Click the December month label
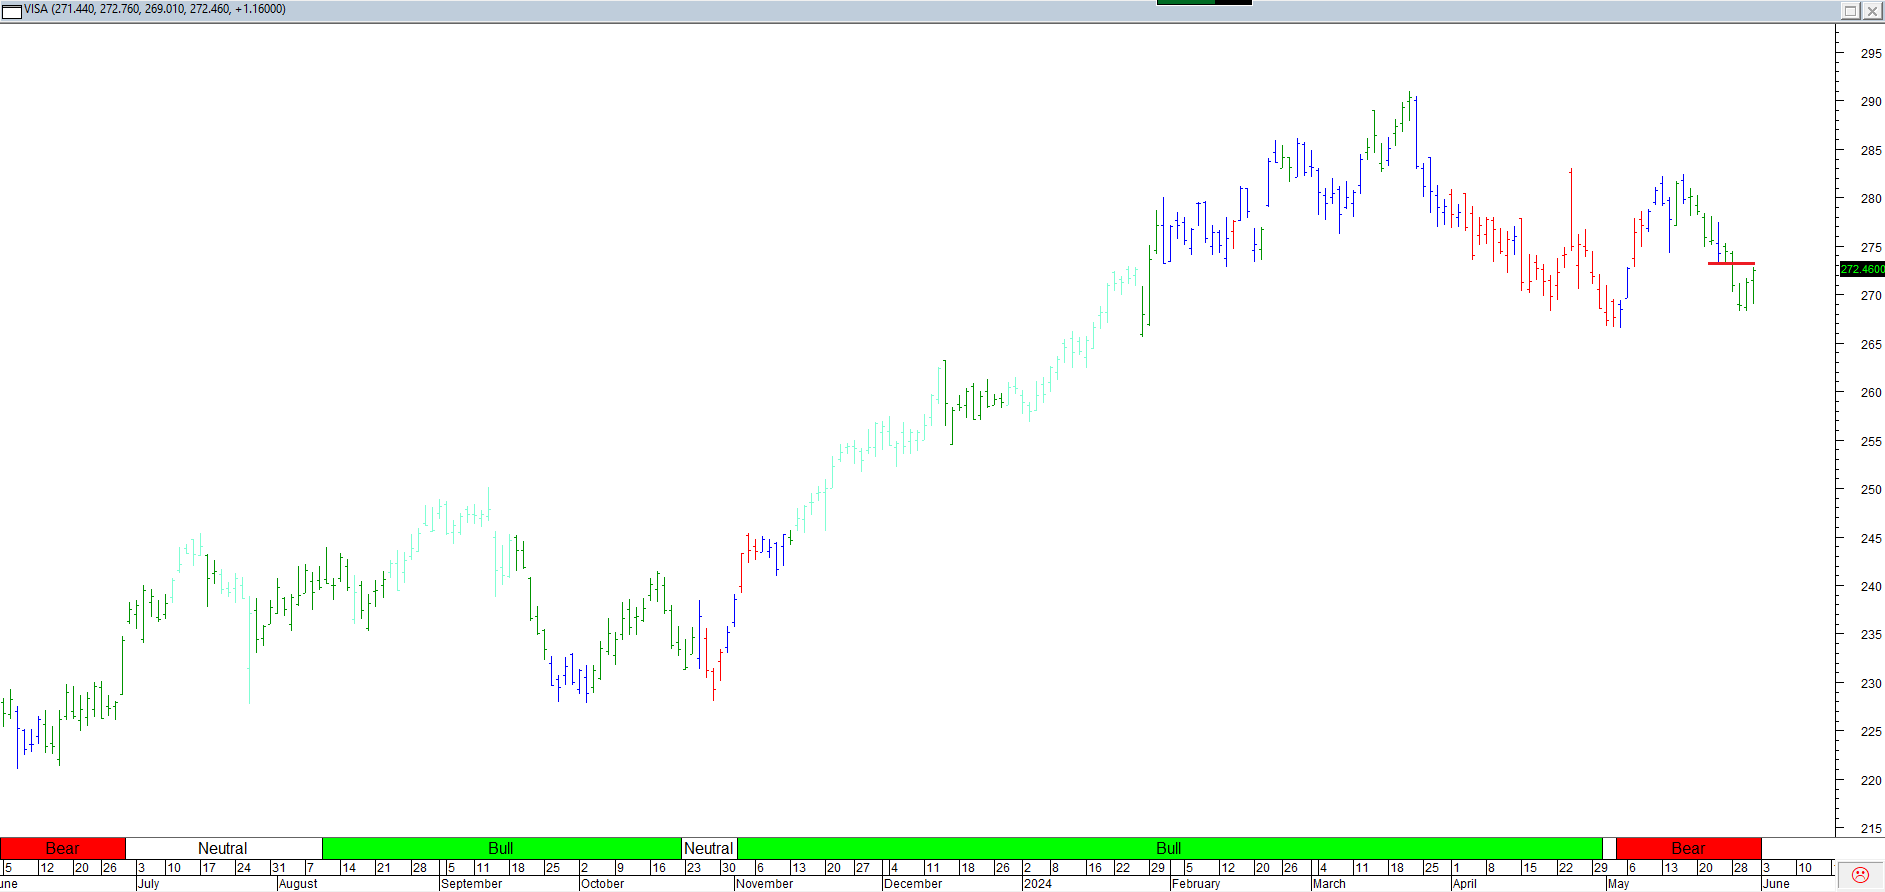 913,884
